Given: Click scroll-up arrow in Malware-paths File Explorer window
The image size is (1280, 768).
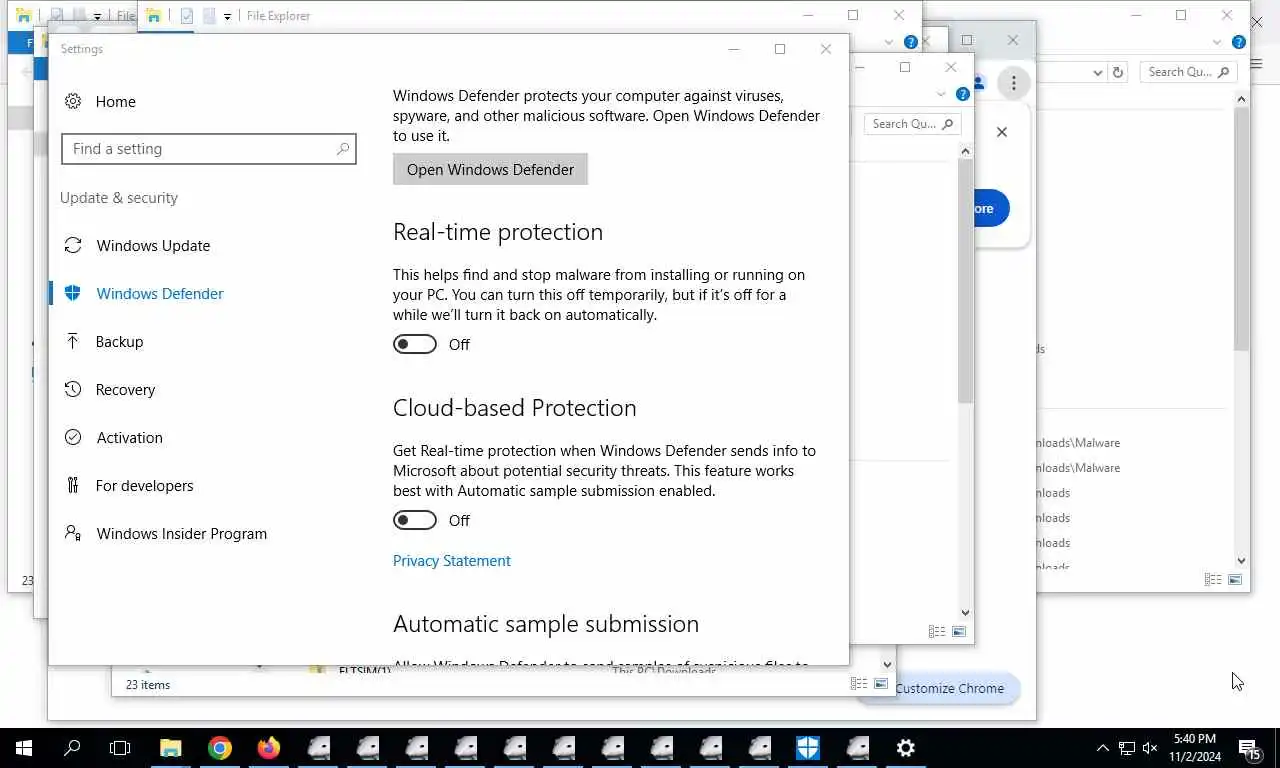Looking at the screenshot, I should (x=1241, y=99).
